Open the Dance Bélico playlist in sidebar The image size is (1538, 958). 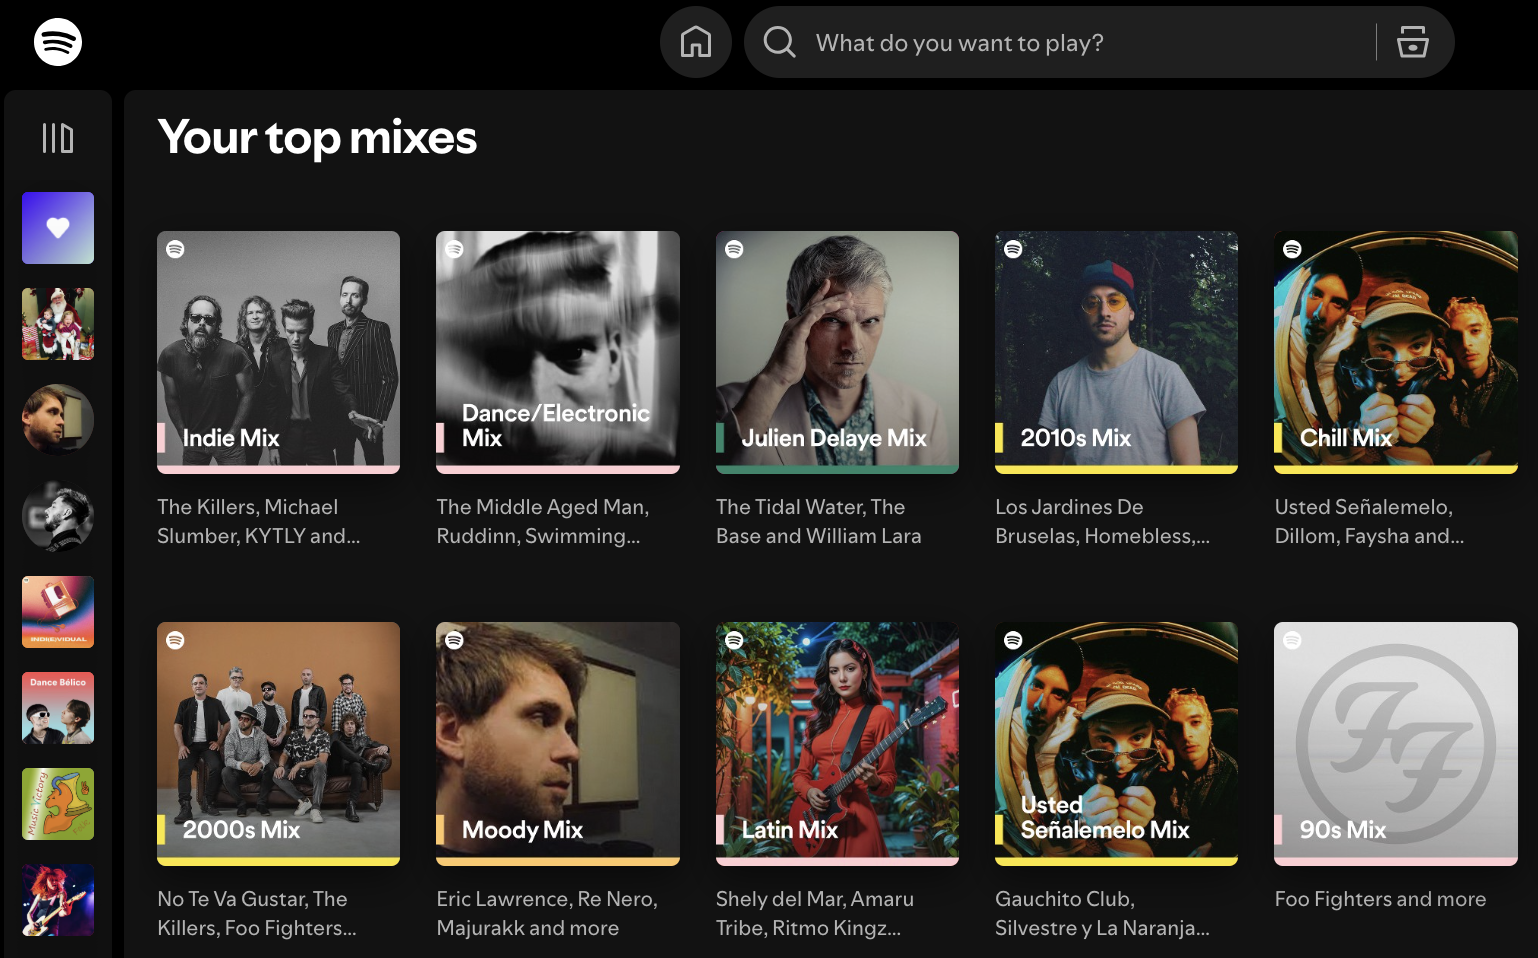(58, 708)
